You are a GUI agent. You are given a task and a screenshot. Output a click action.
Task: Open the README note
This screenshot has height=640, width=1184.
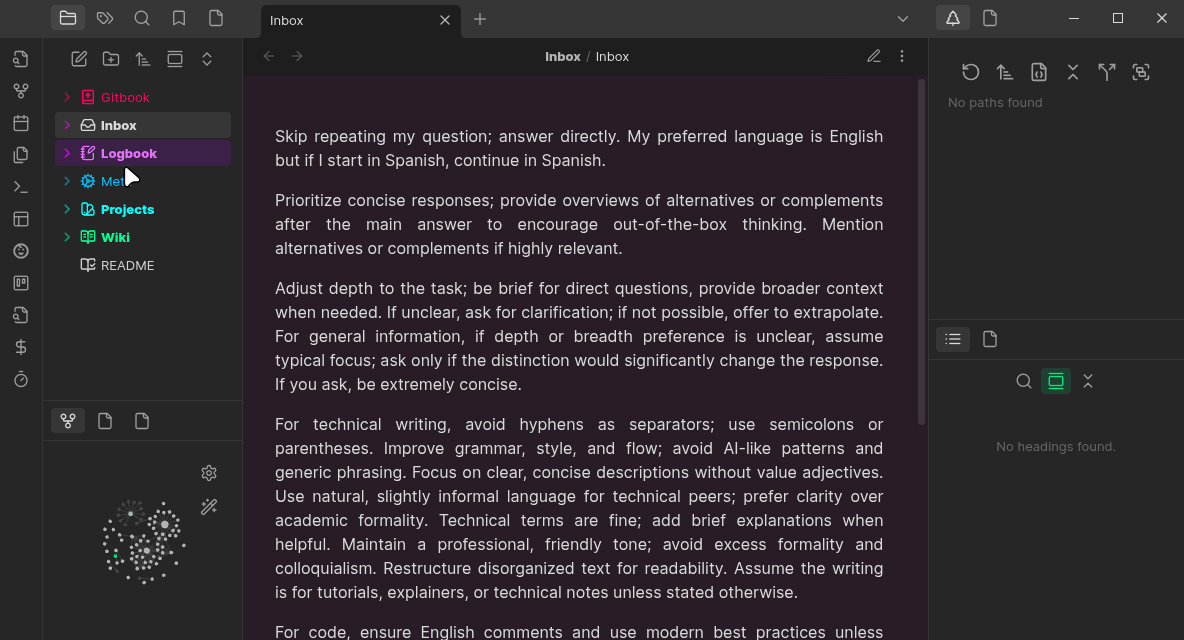coord(143,265)
